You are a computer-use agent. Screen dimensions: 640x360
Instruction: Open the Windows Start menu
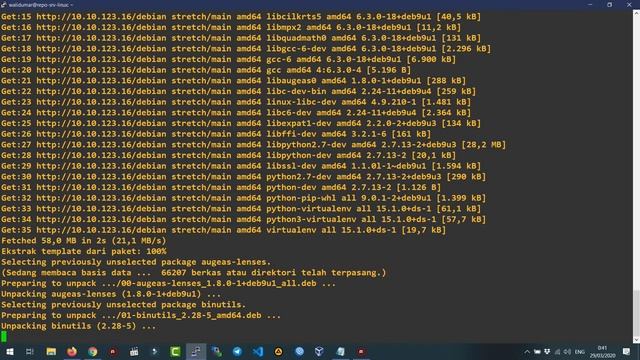pos(9,351)
